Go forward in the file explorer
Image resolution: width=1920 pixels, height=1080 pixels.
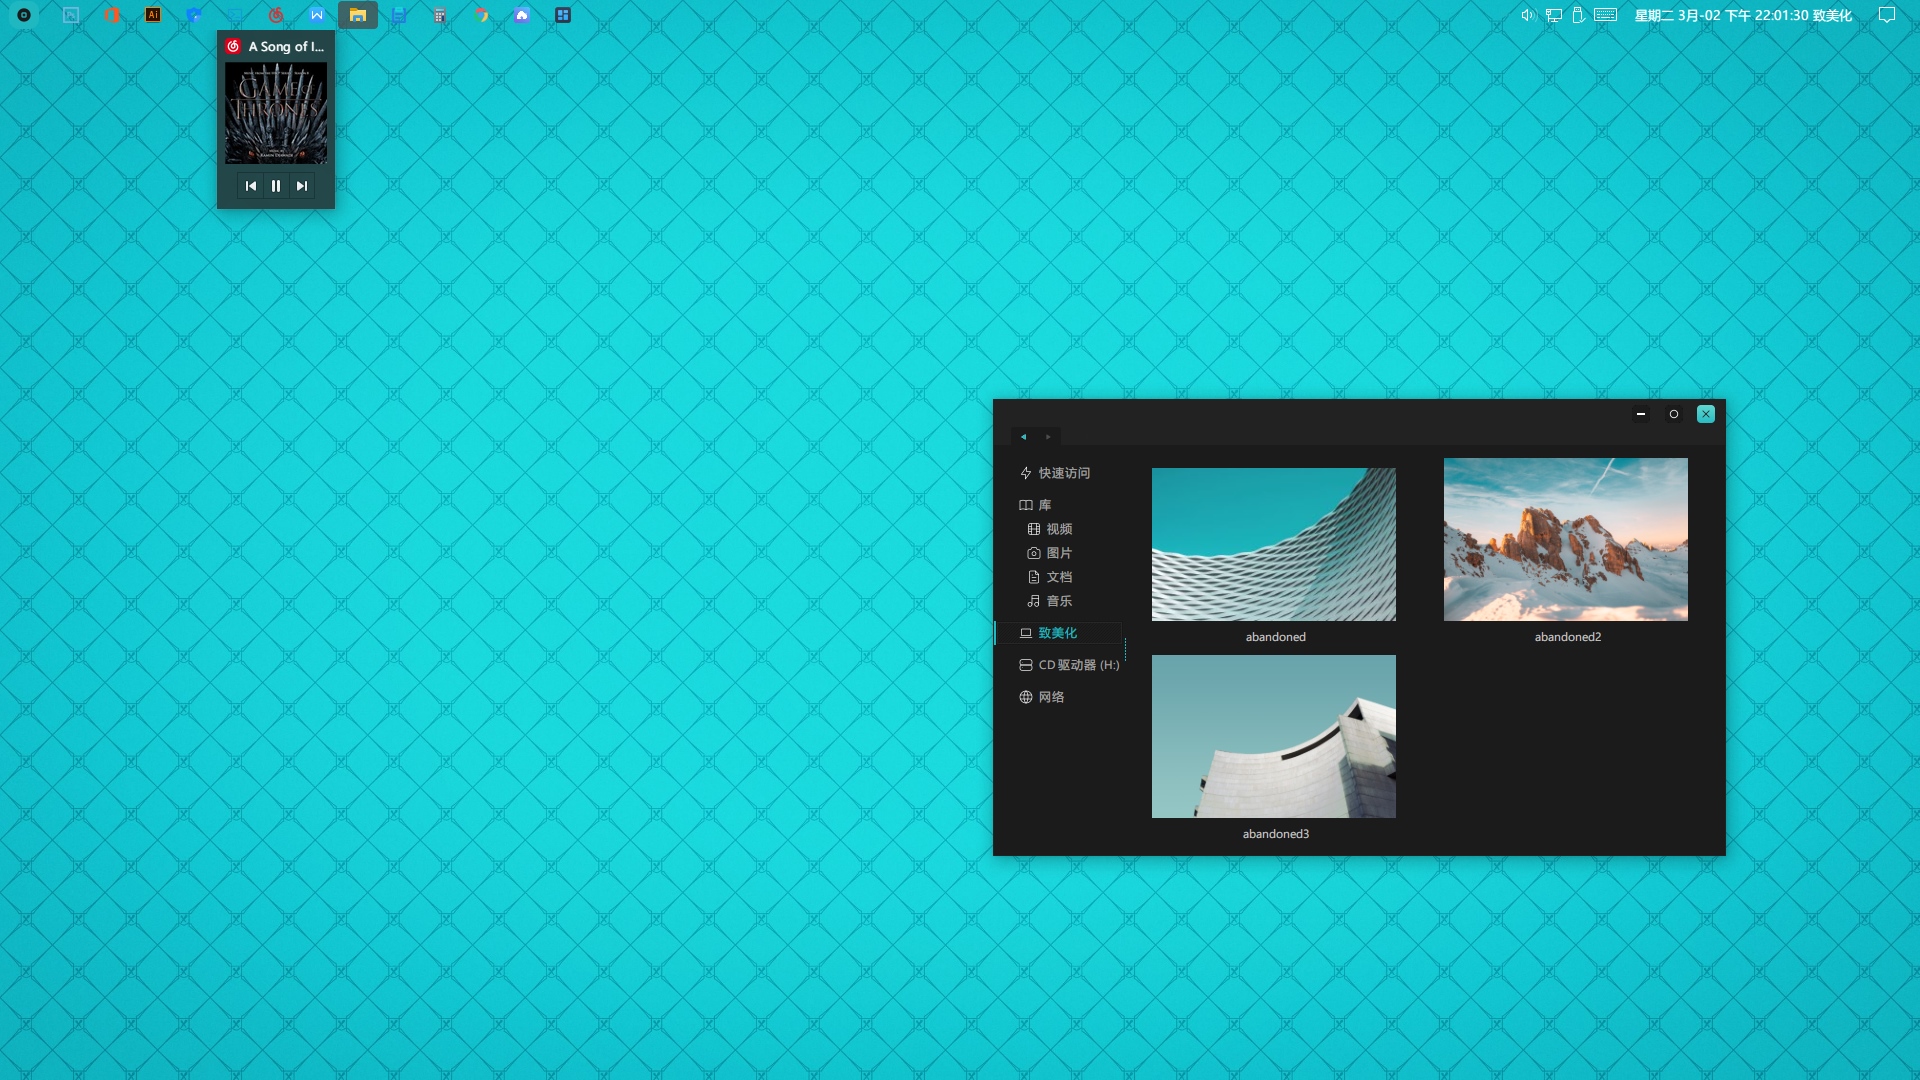(x=1048, y=437)
